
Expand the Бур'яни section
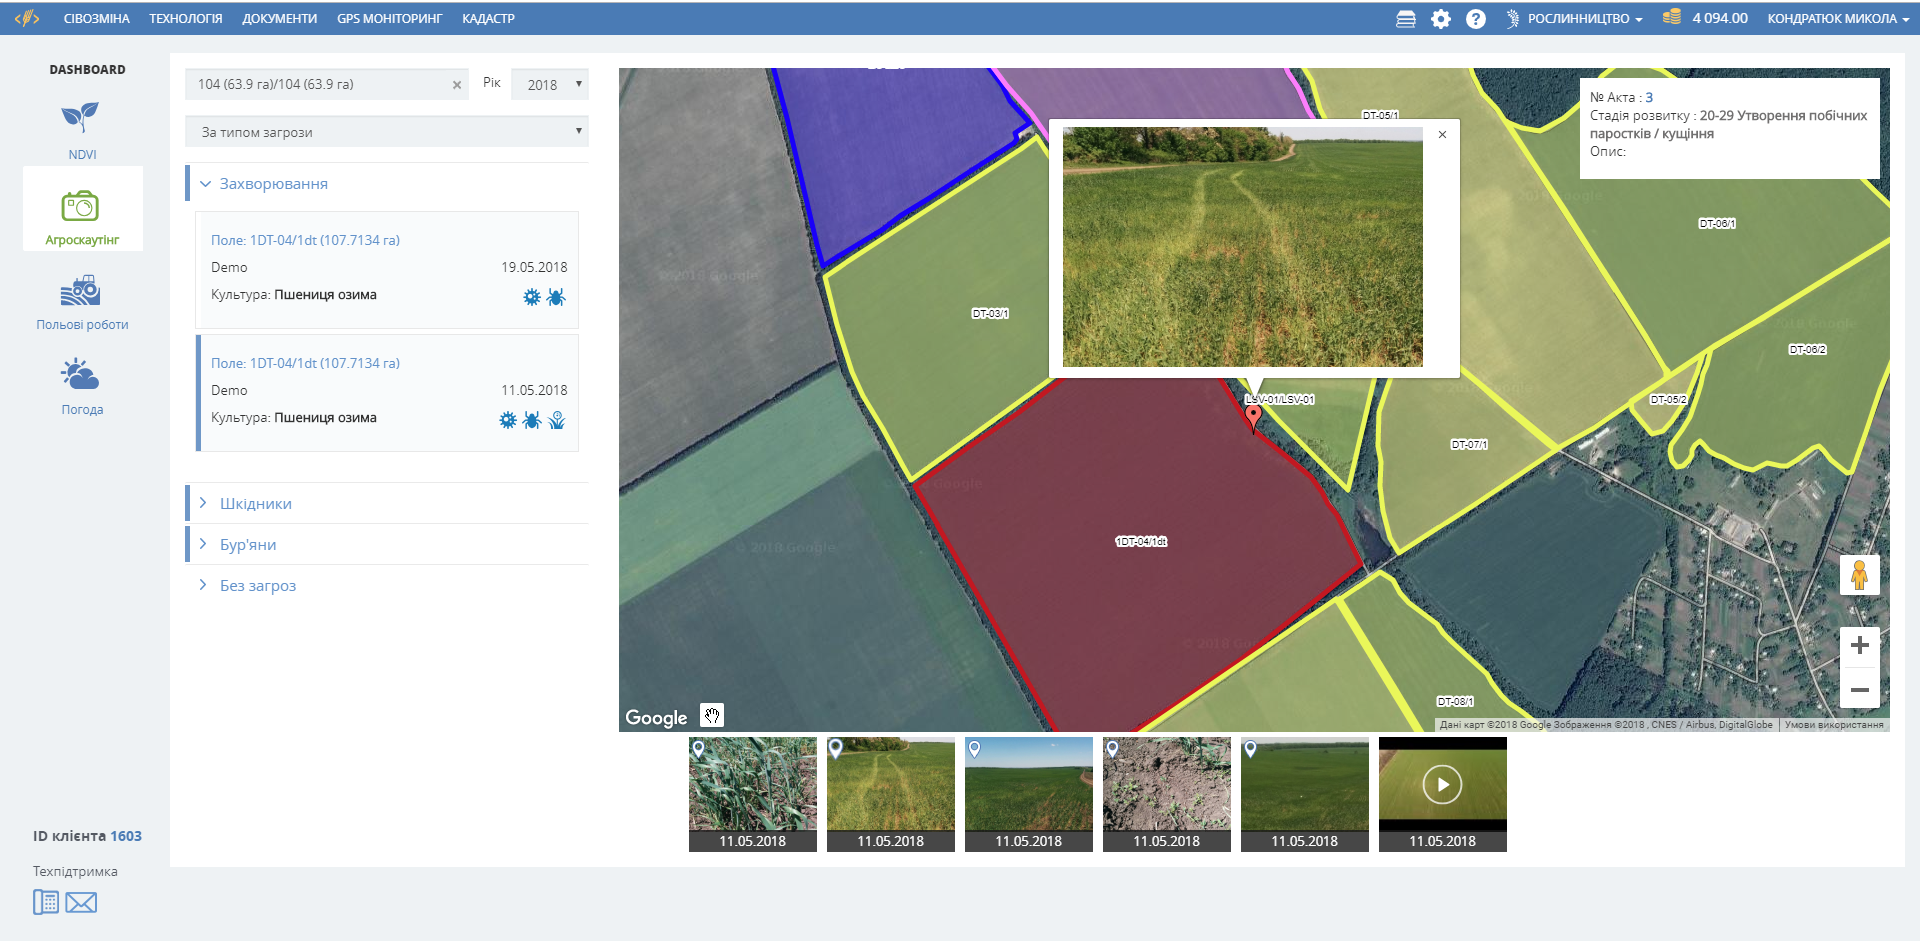247,545
